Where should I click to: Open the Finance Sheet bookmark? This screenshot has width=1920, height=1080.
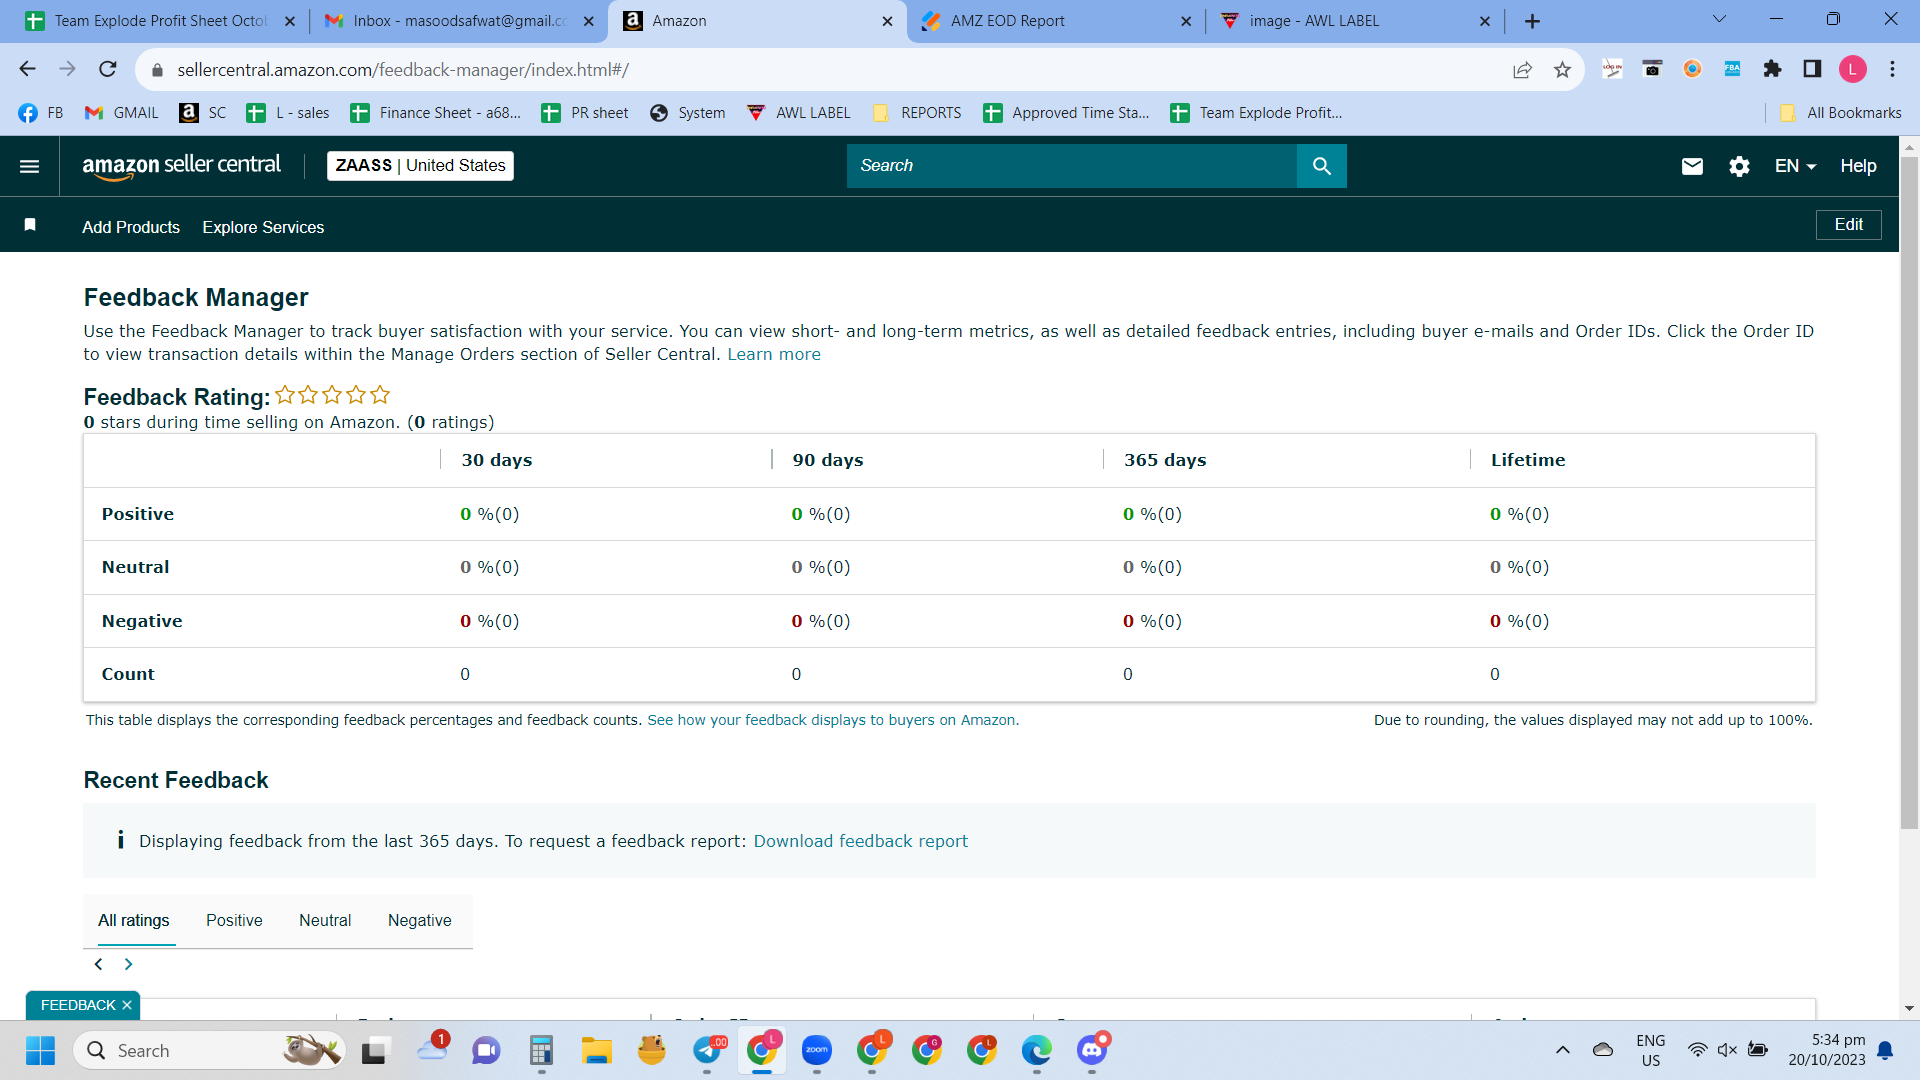click(x=436, y=113)
